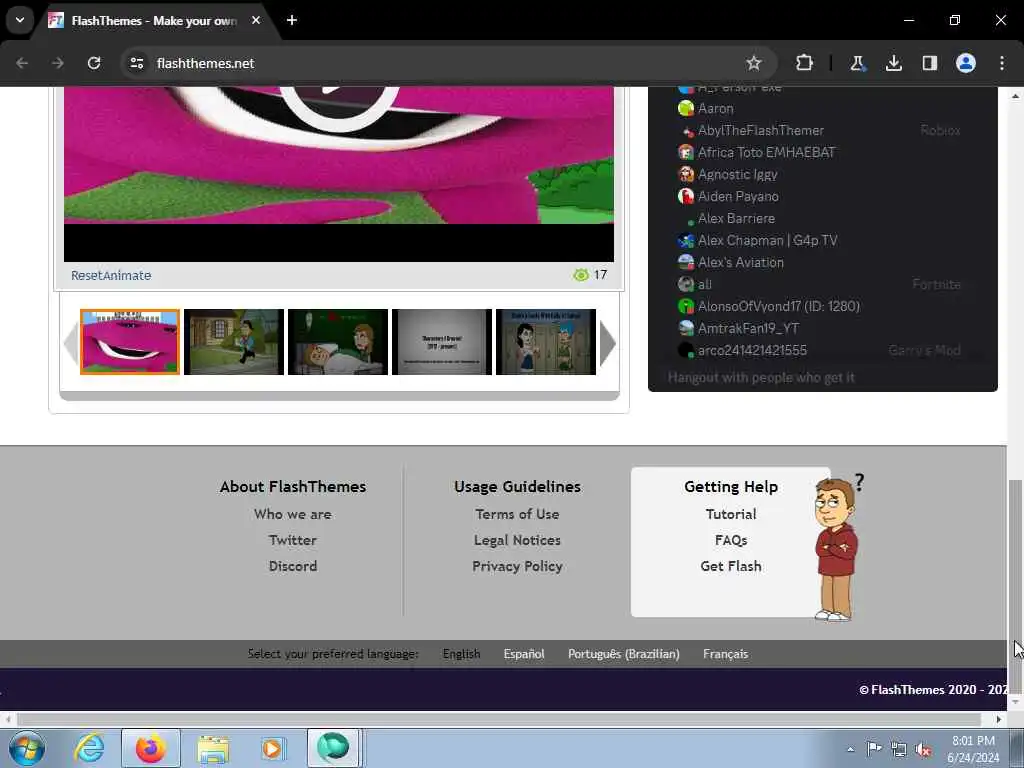Click Aaron in the Discord member list
This screenshot has height=768, width=1024.
[715, 108]
